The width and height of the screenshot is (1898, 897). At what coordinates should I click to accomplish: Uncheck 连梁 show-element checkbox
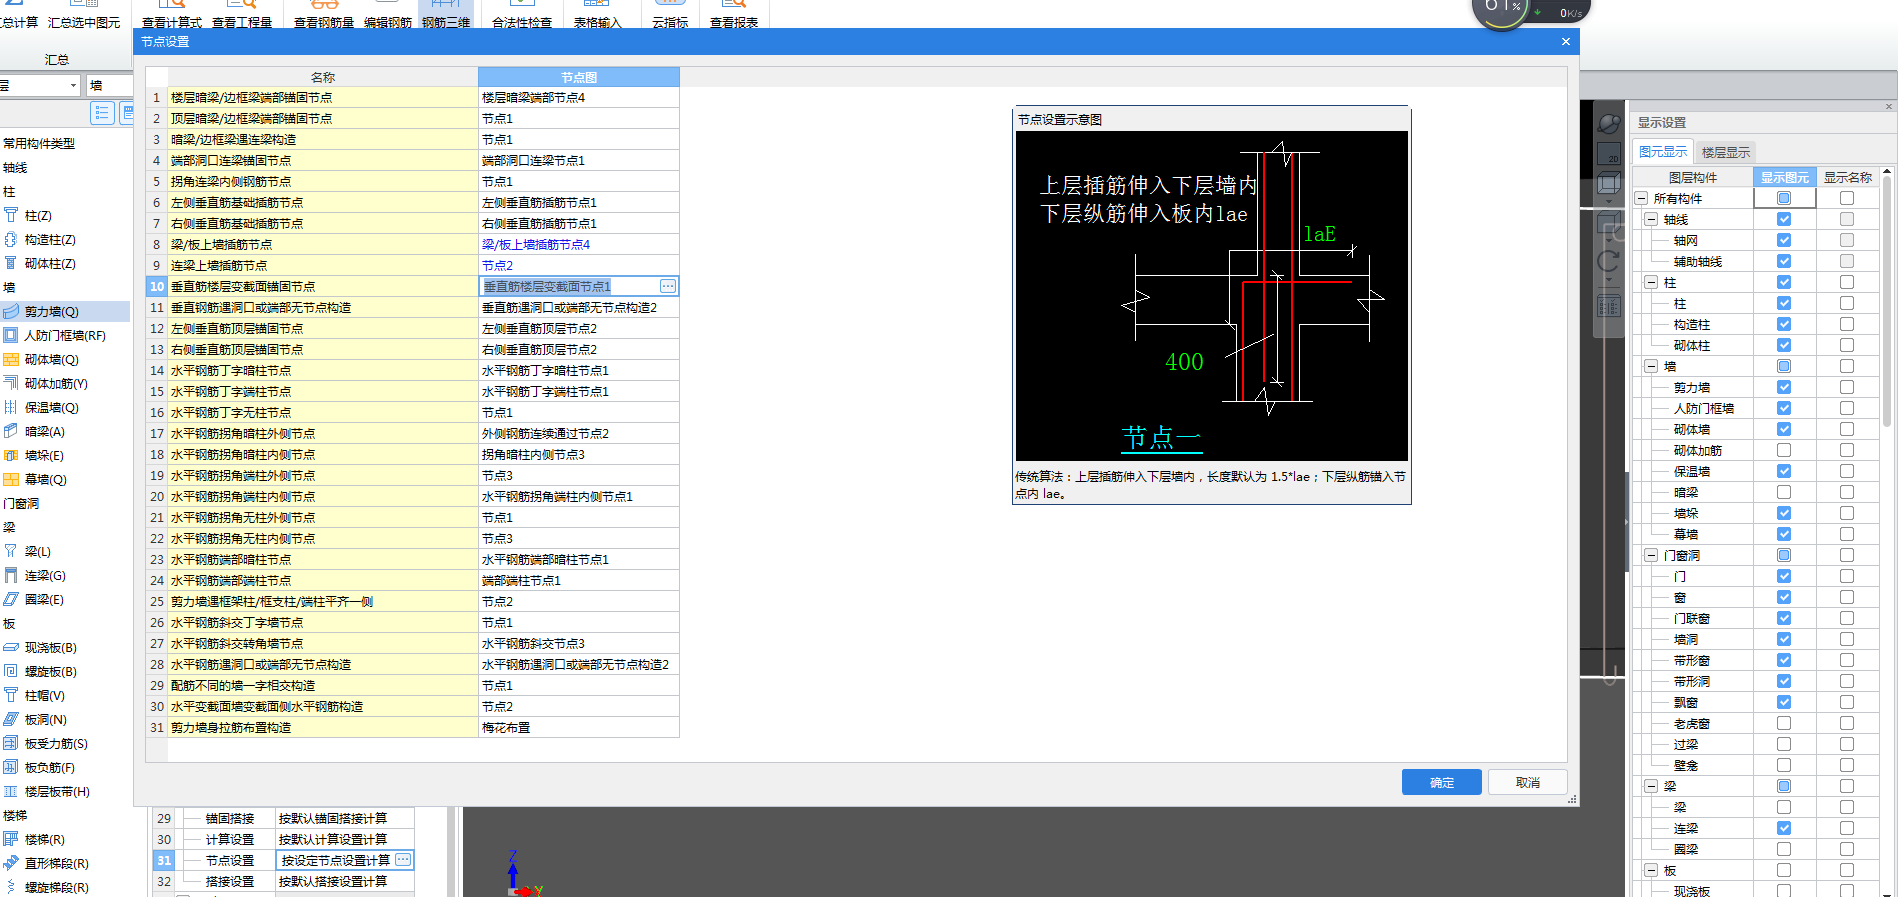click(1784, 828)
